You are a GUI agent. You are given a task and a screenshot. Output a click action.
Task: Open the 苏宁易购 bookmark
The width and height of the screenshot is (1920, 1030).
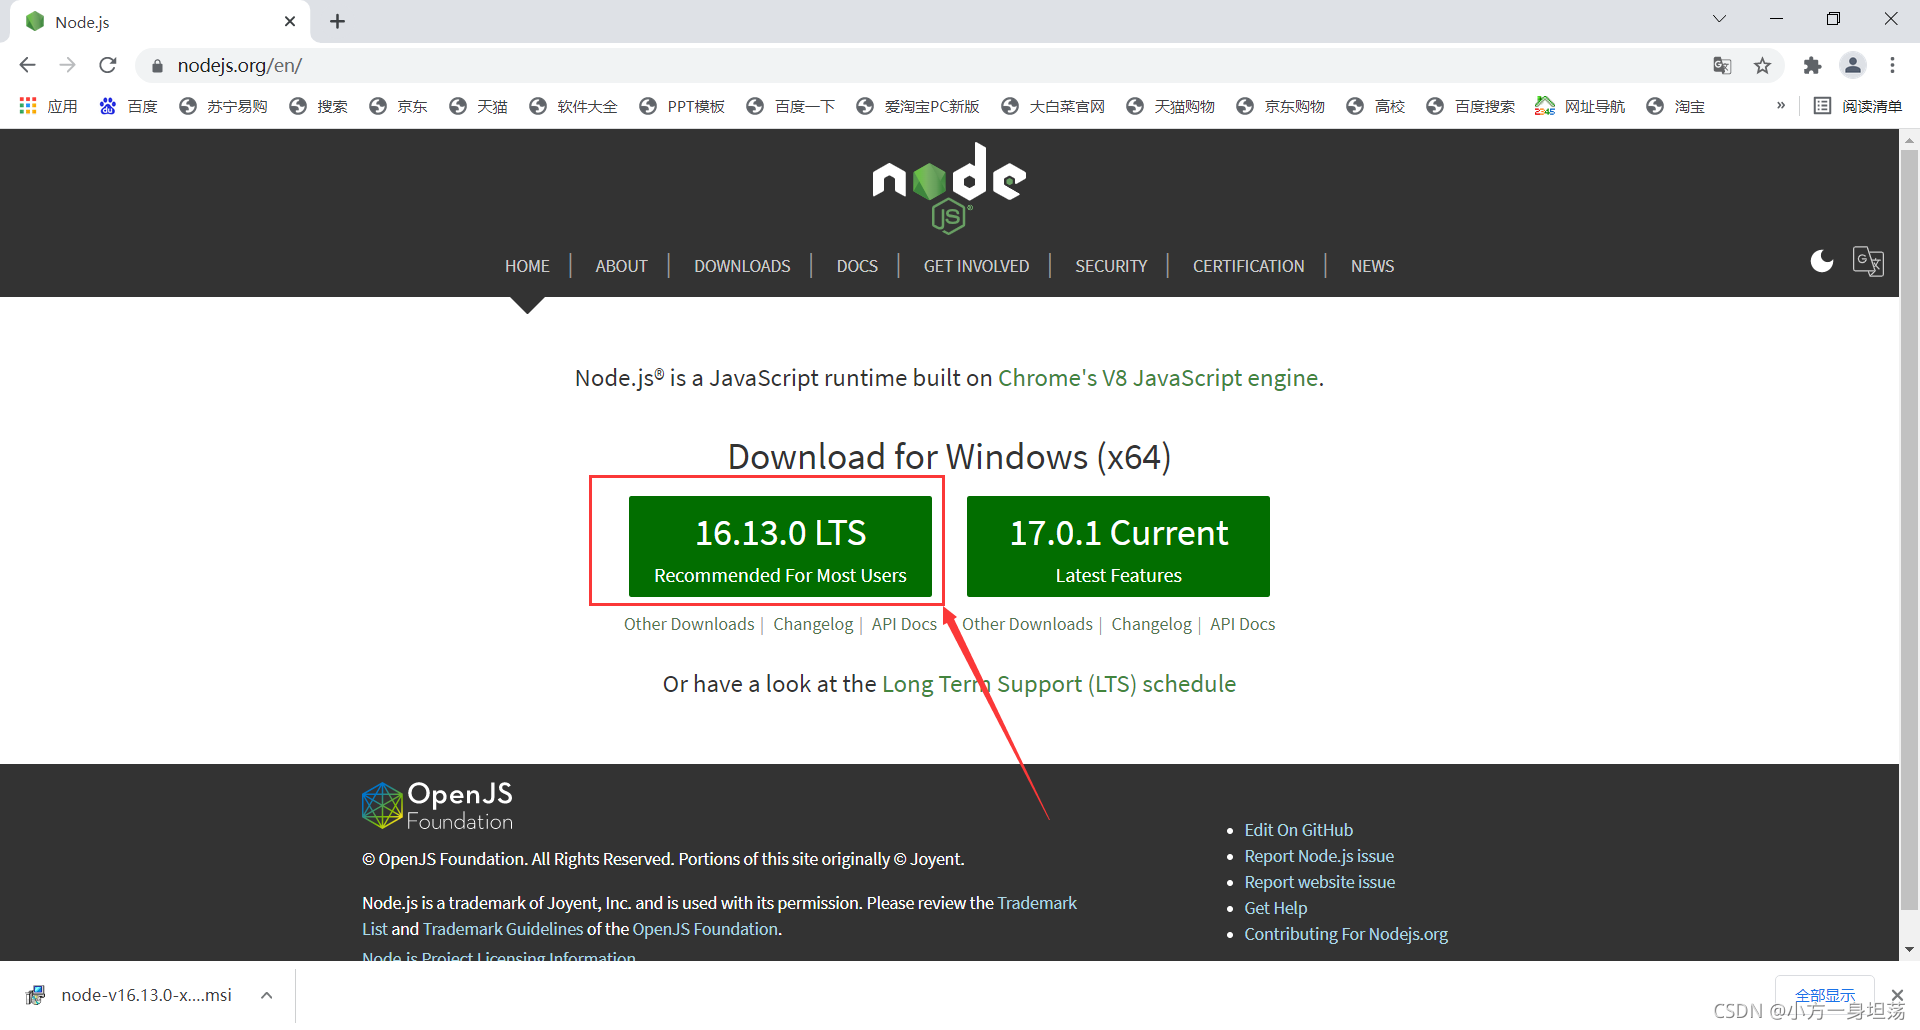(223, 106)
